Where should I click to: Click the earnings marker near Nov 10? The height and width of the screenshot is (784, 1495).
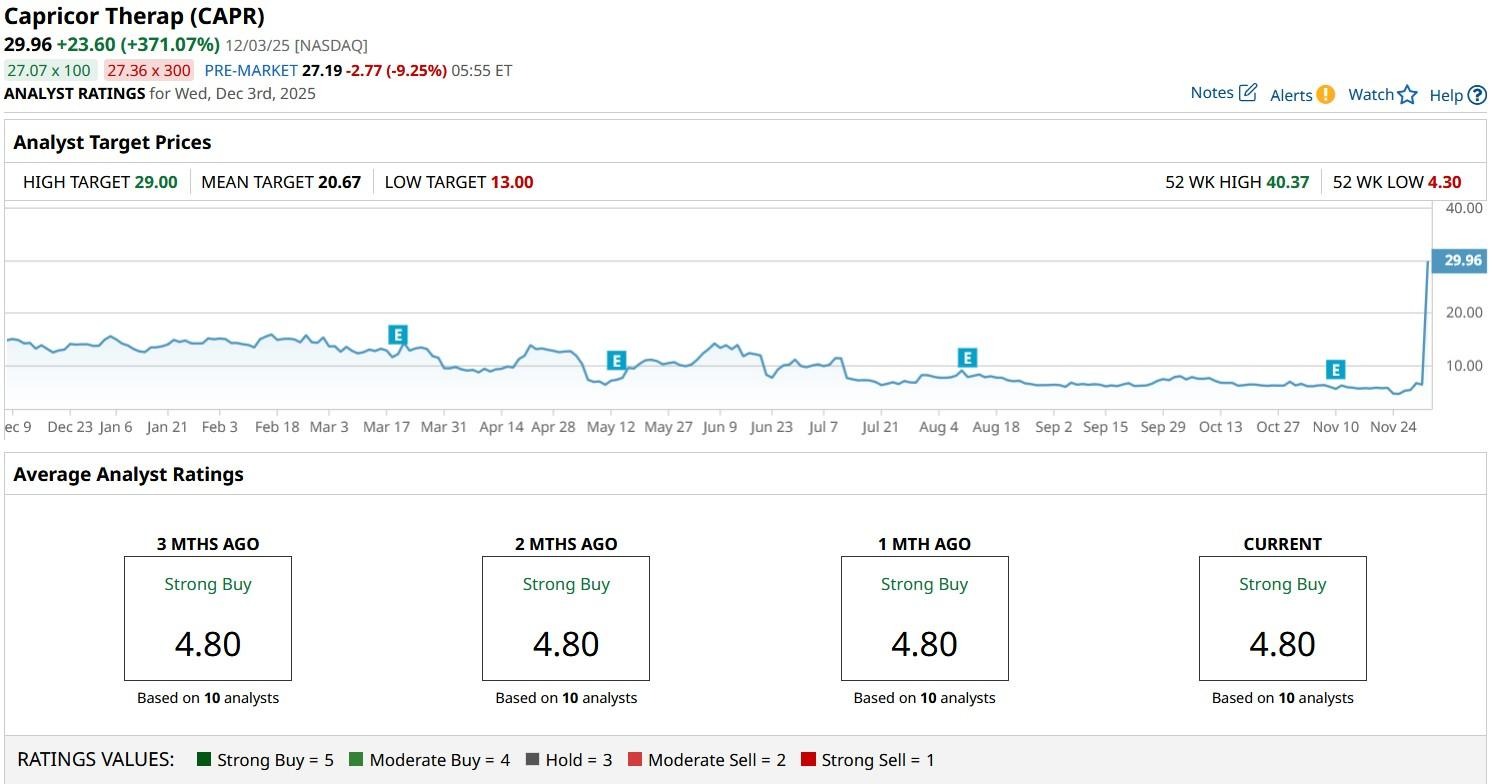(x=1334, y=369)
